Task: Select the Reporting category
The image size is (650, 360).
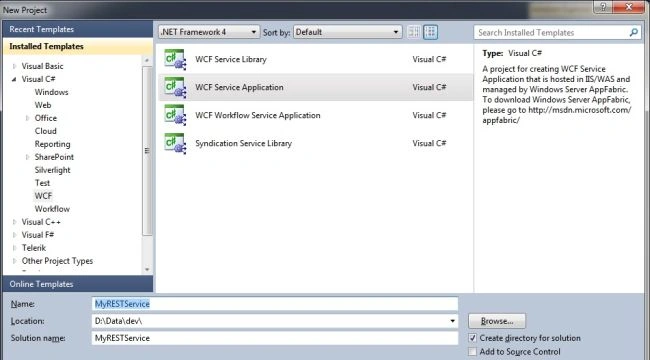Action: pos(53,144)
